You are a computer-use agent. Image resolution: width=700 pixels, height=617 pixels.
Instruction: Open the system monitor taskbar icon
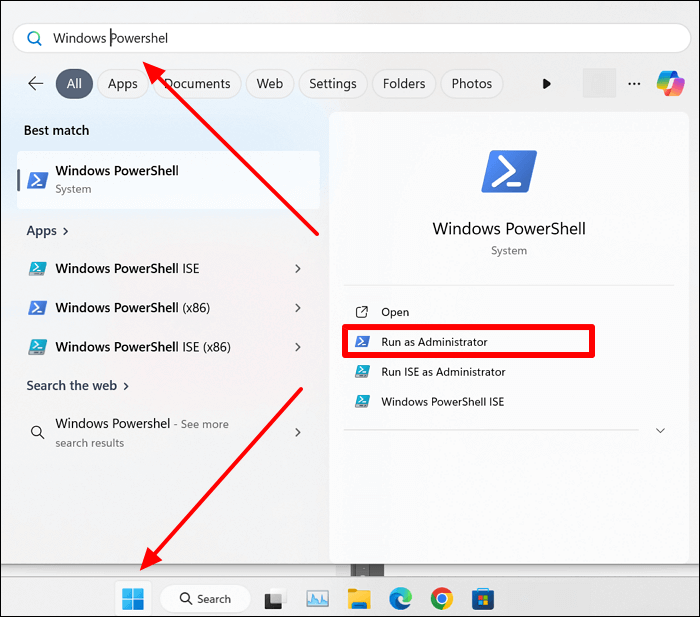pyautogui.click(x=317, y=599)
